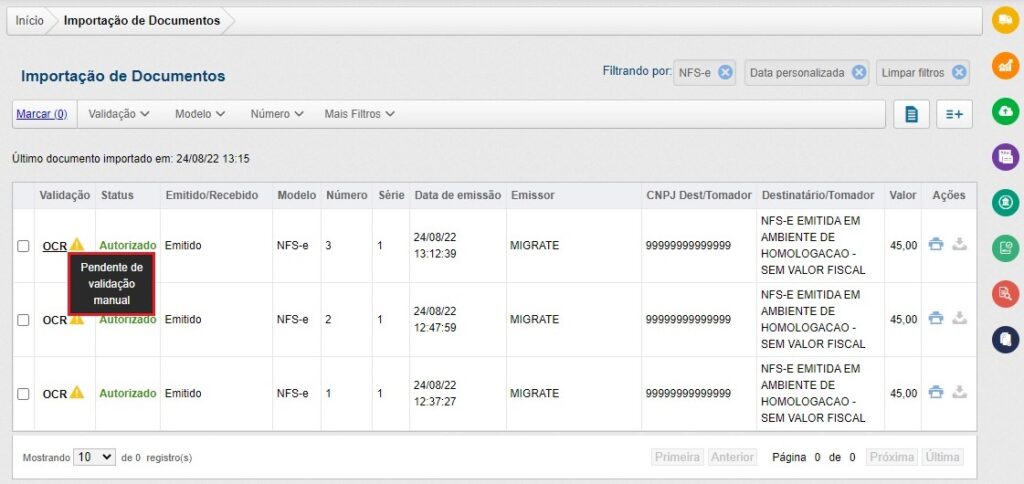This screenshot has width=1024, height=484.
Task: Click the yellow truck icon in sidebar
Action: pyautogui.click(x=1005, y=19)
